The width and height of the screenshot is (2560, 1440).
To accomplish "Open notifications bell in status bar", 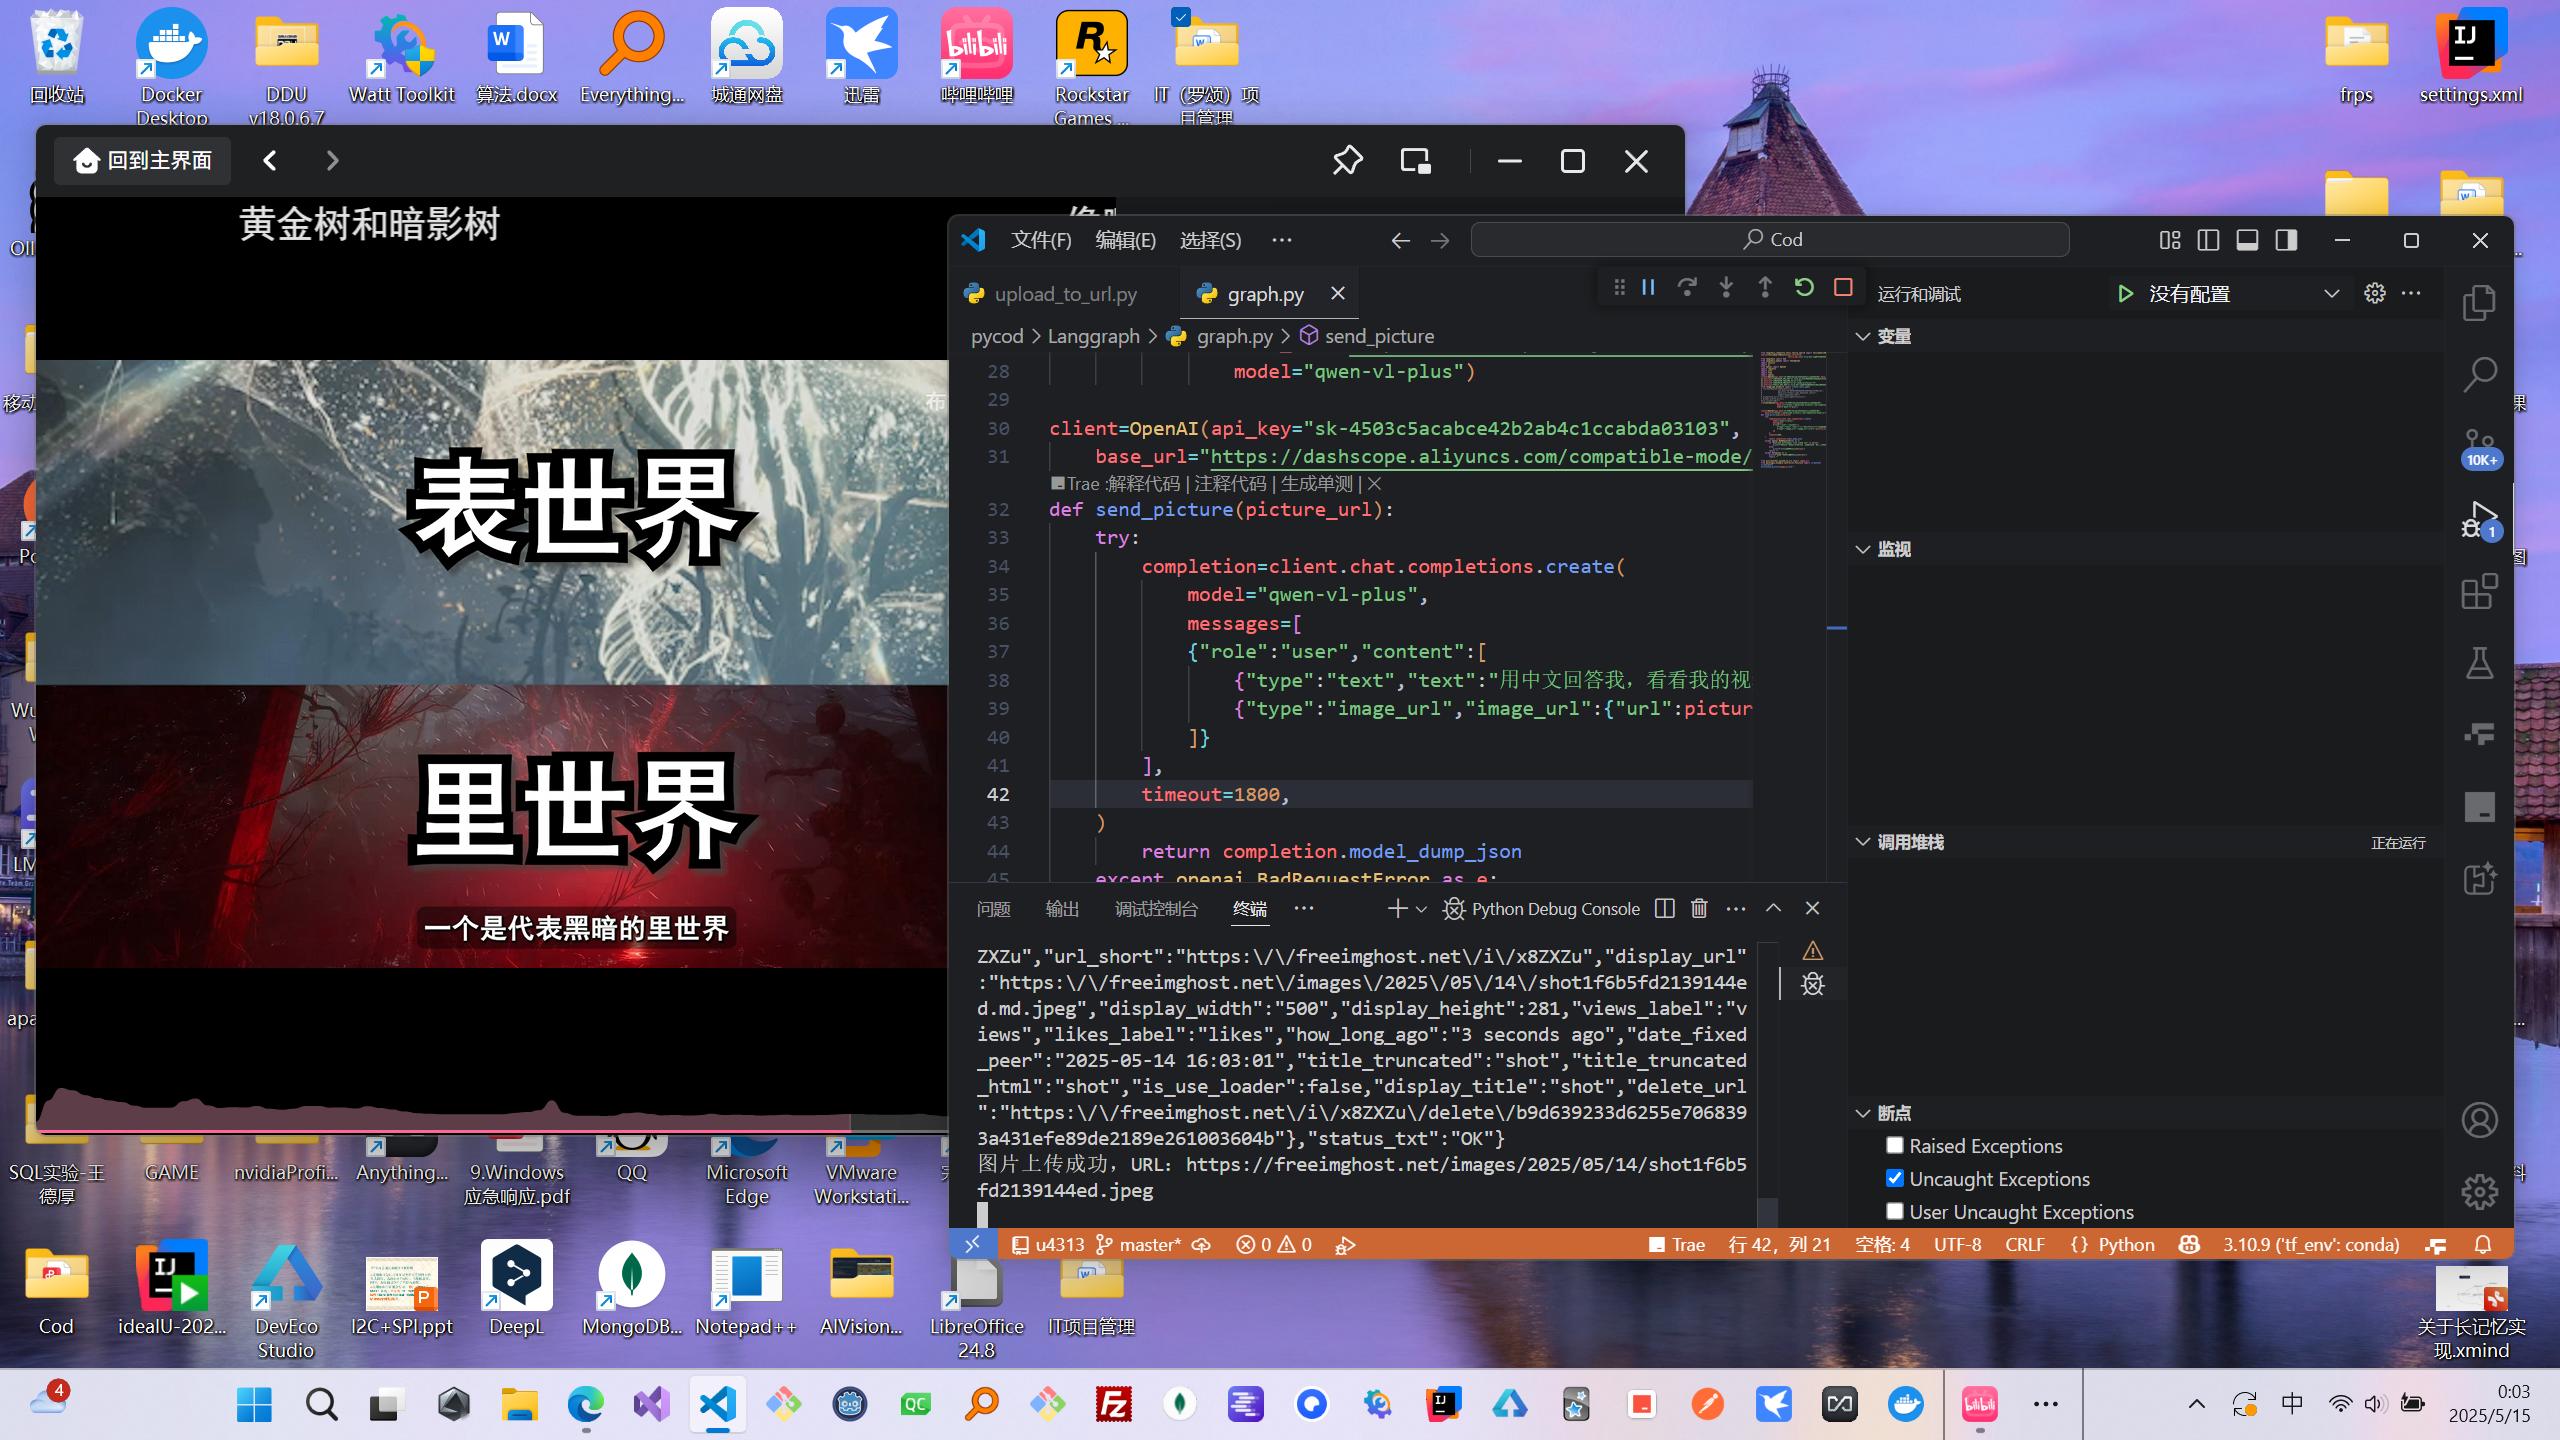I will point(2483,1244).
